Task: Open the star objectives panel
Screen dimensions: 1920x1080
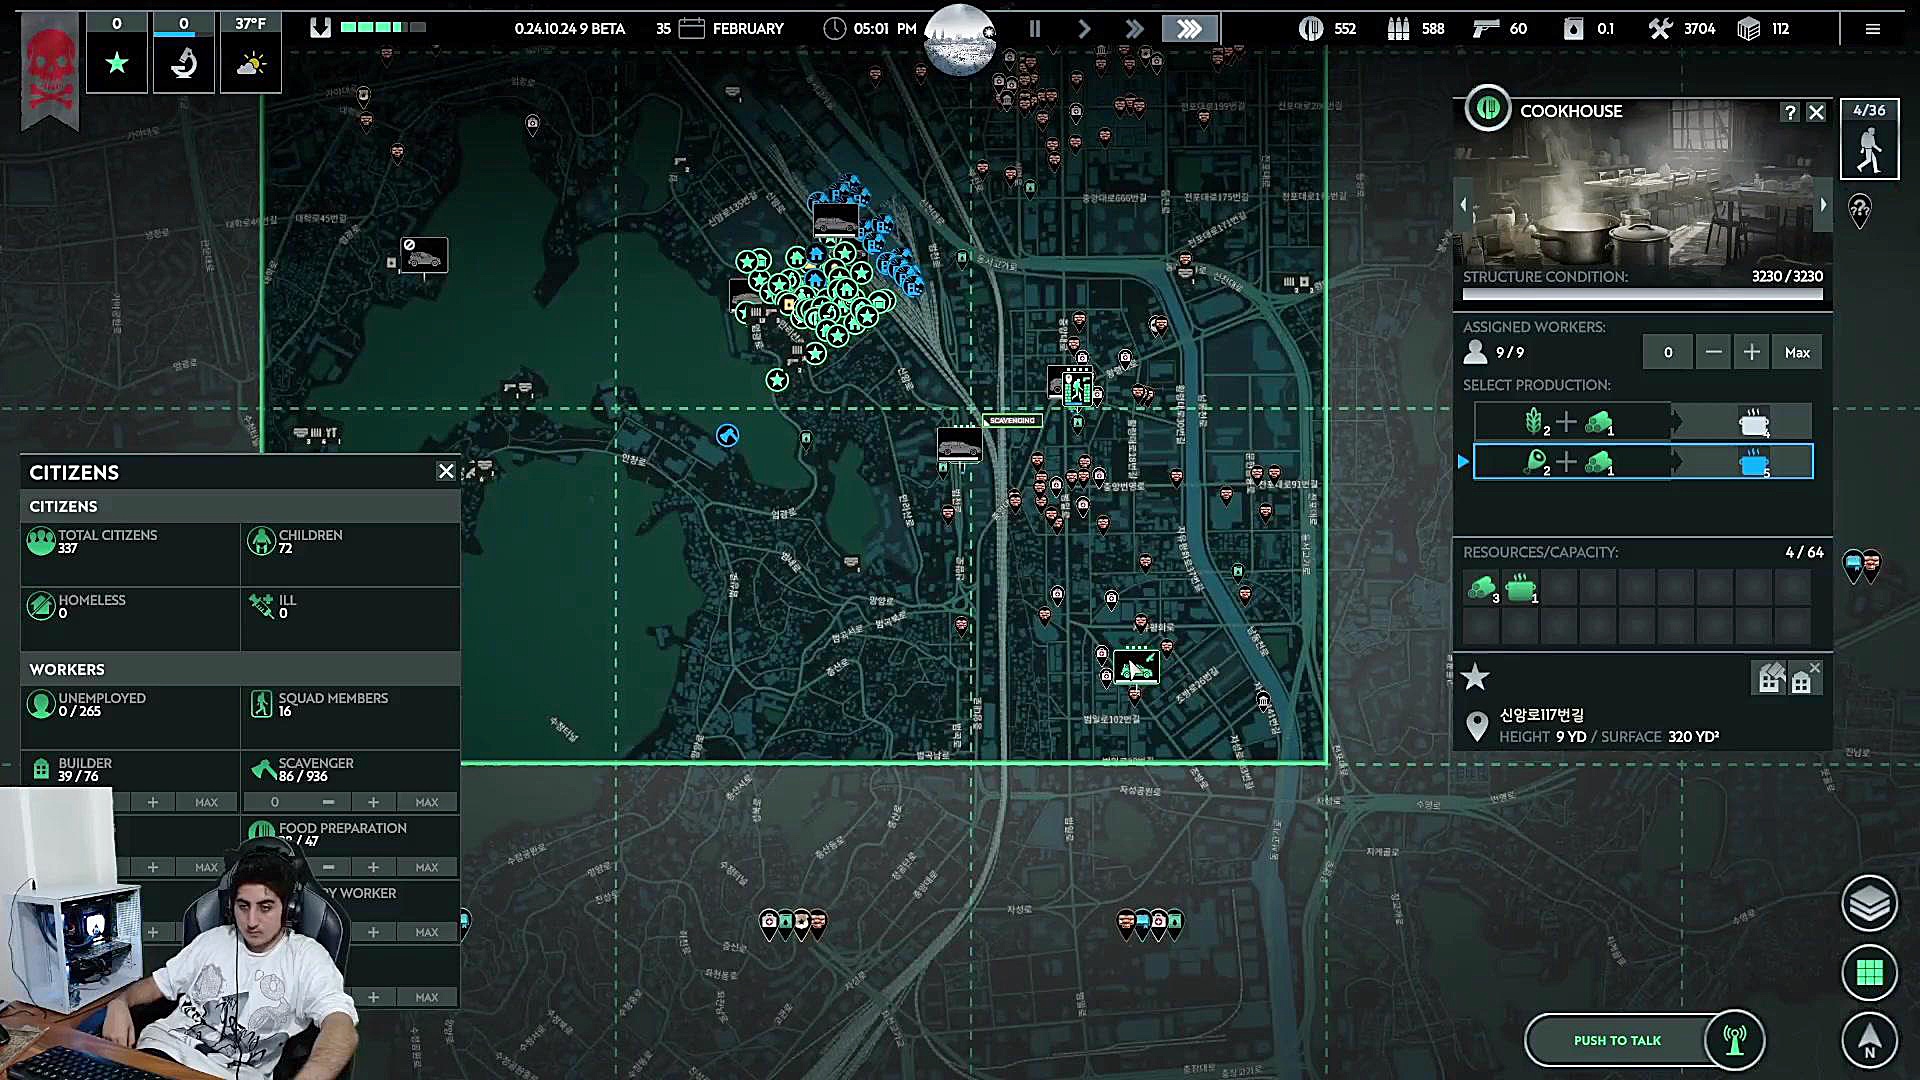Action: (x=117, y=64)
